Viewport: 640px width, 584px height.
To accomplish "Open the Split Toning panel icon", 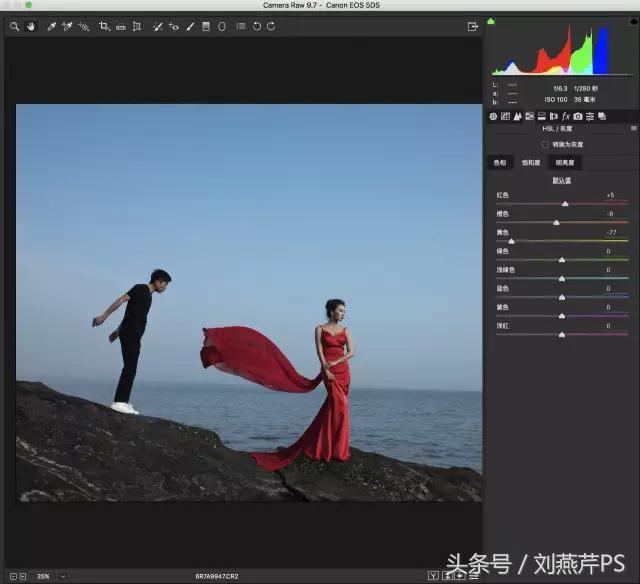I will [542, 116].
